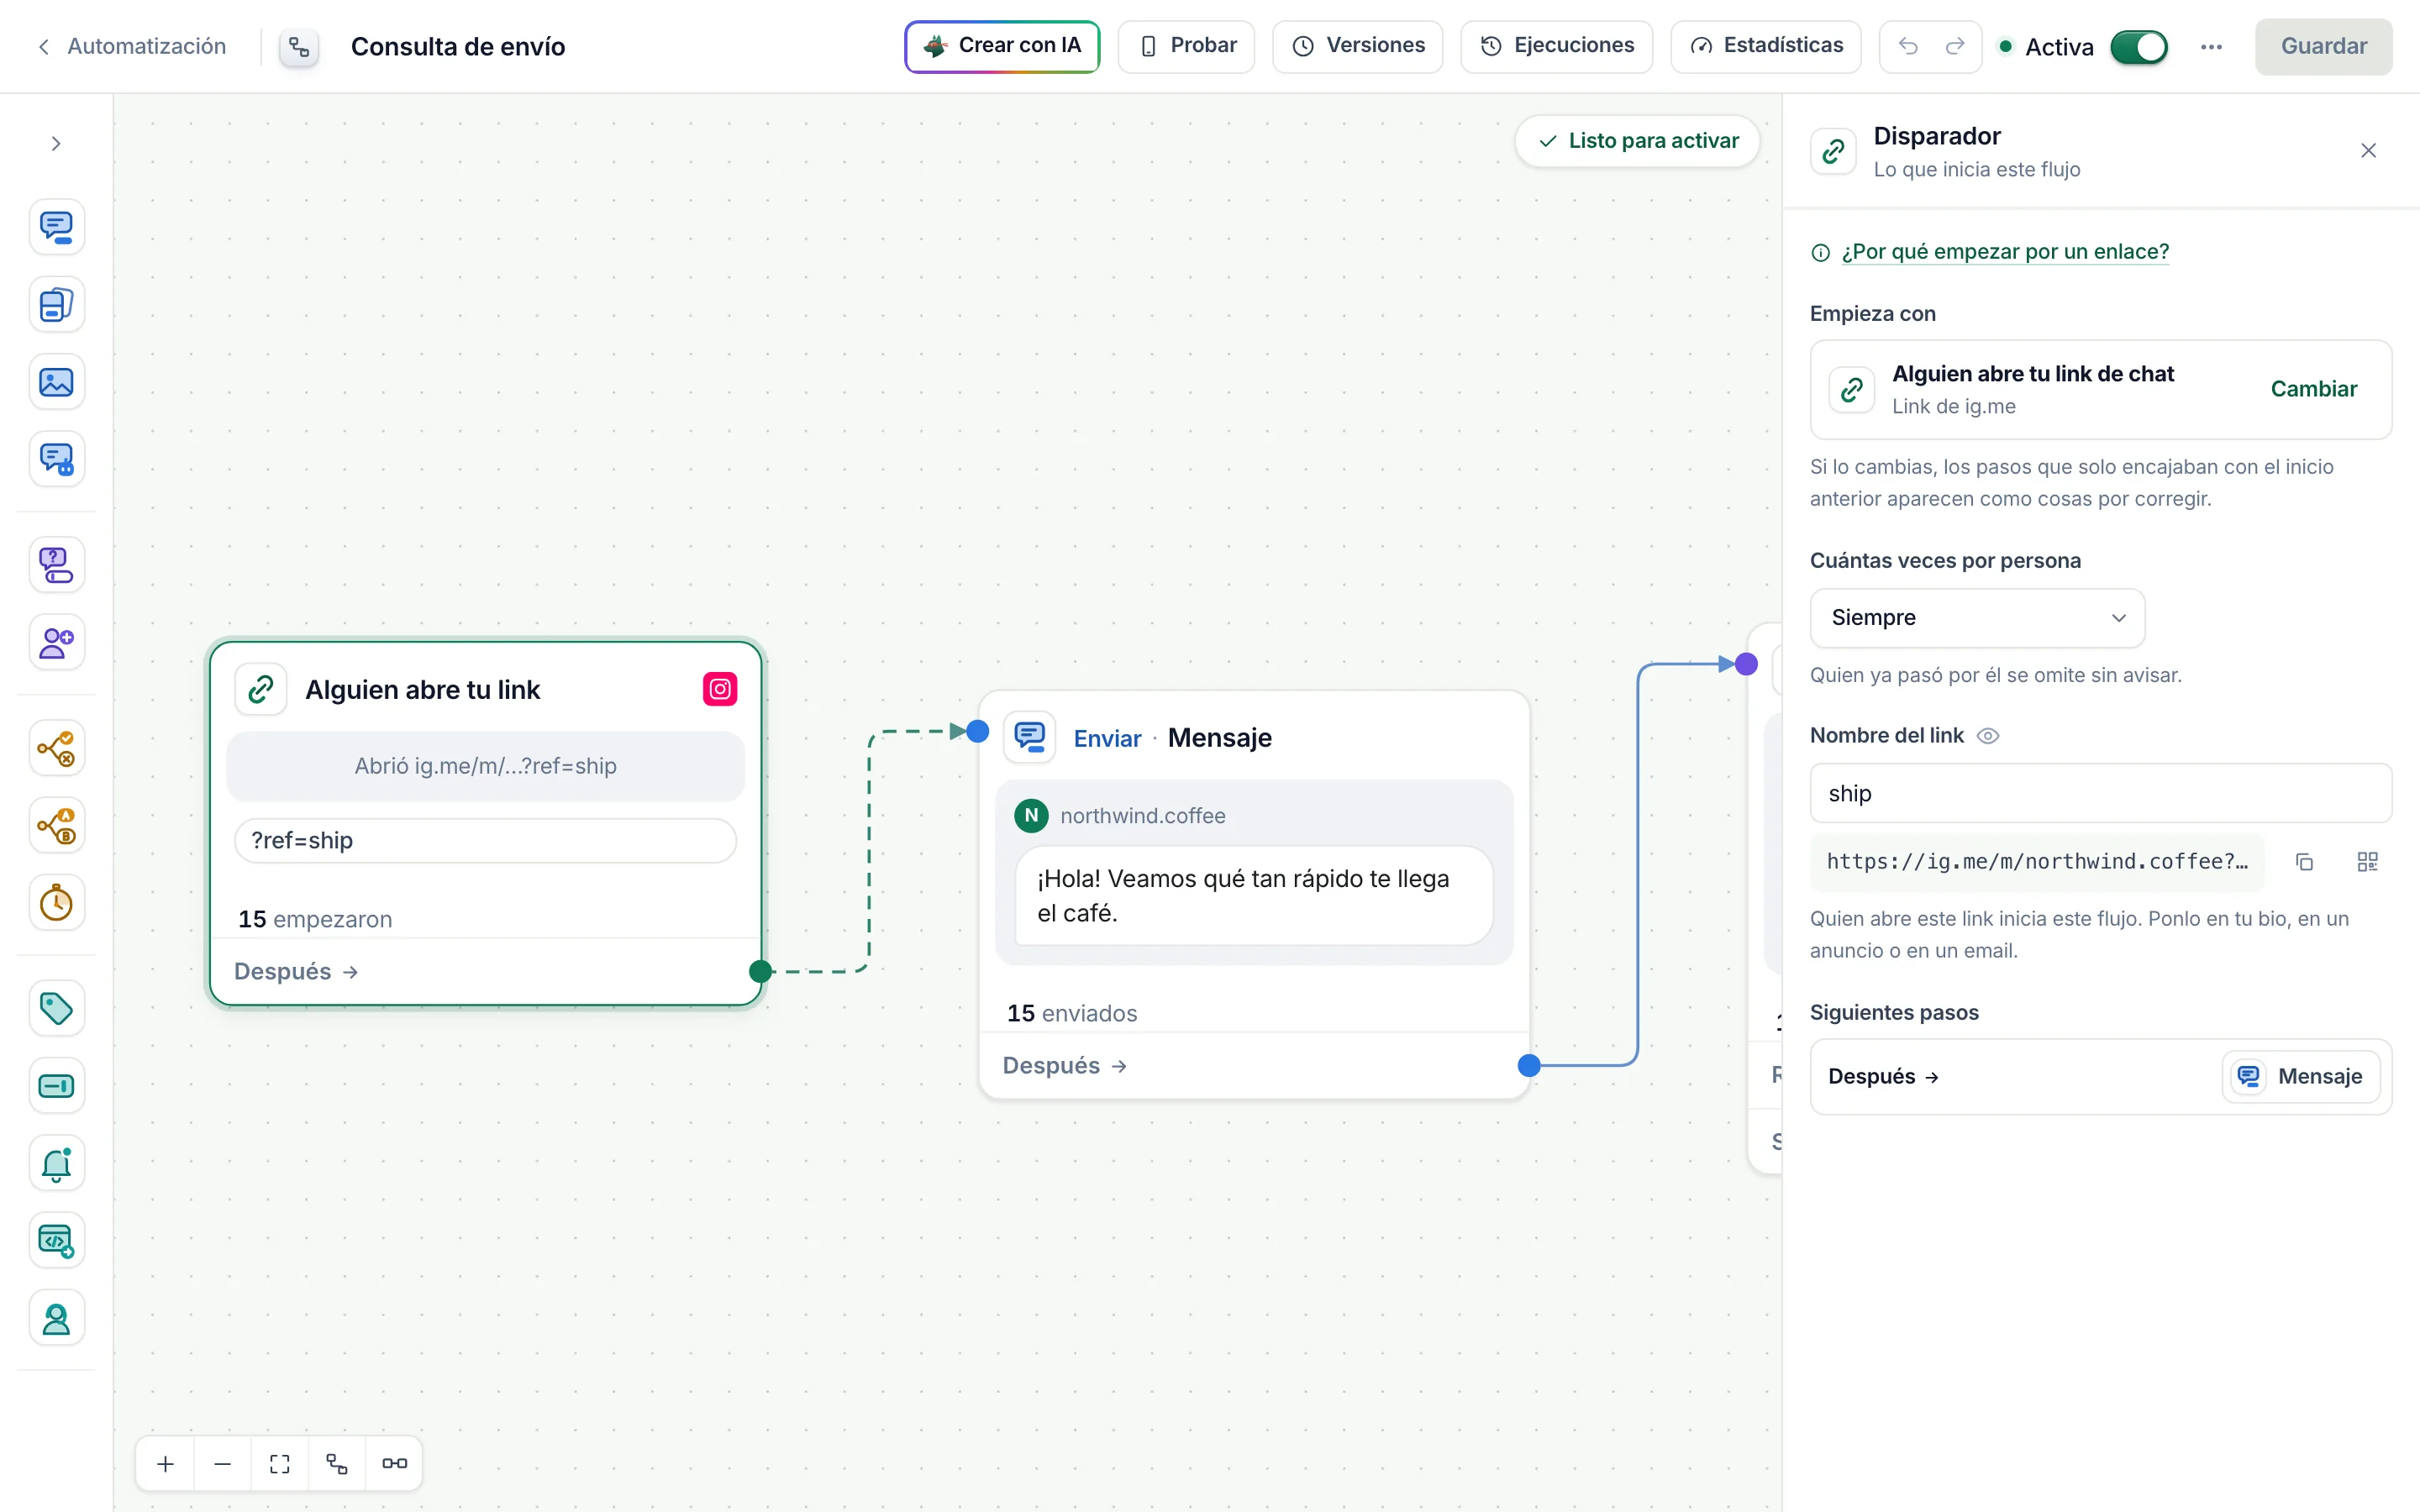
Task: Toggle the Activa automation switch
Action: tap(2139, 47)
